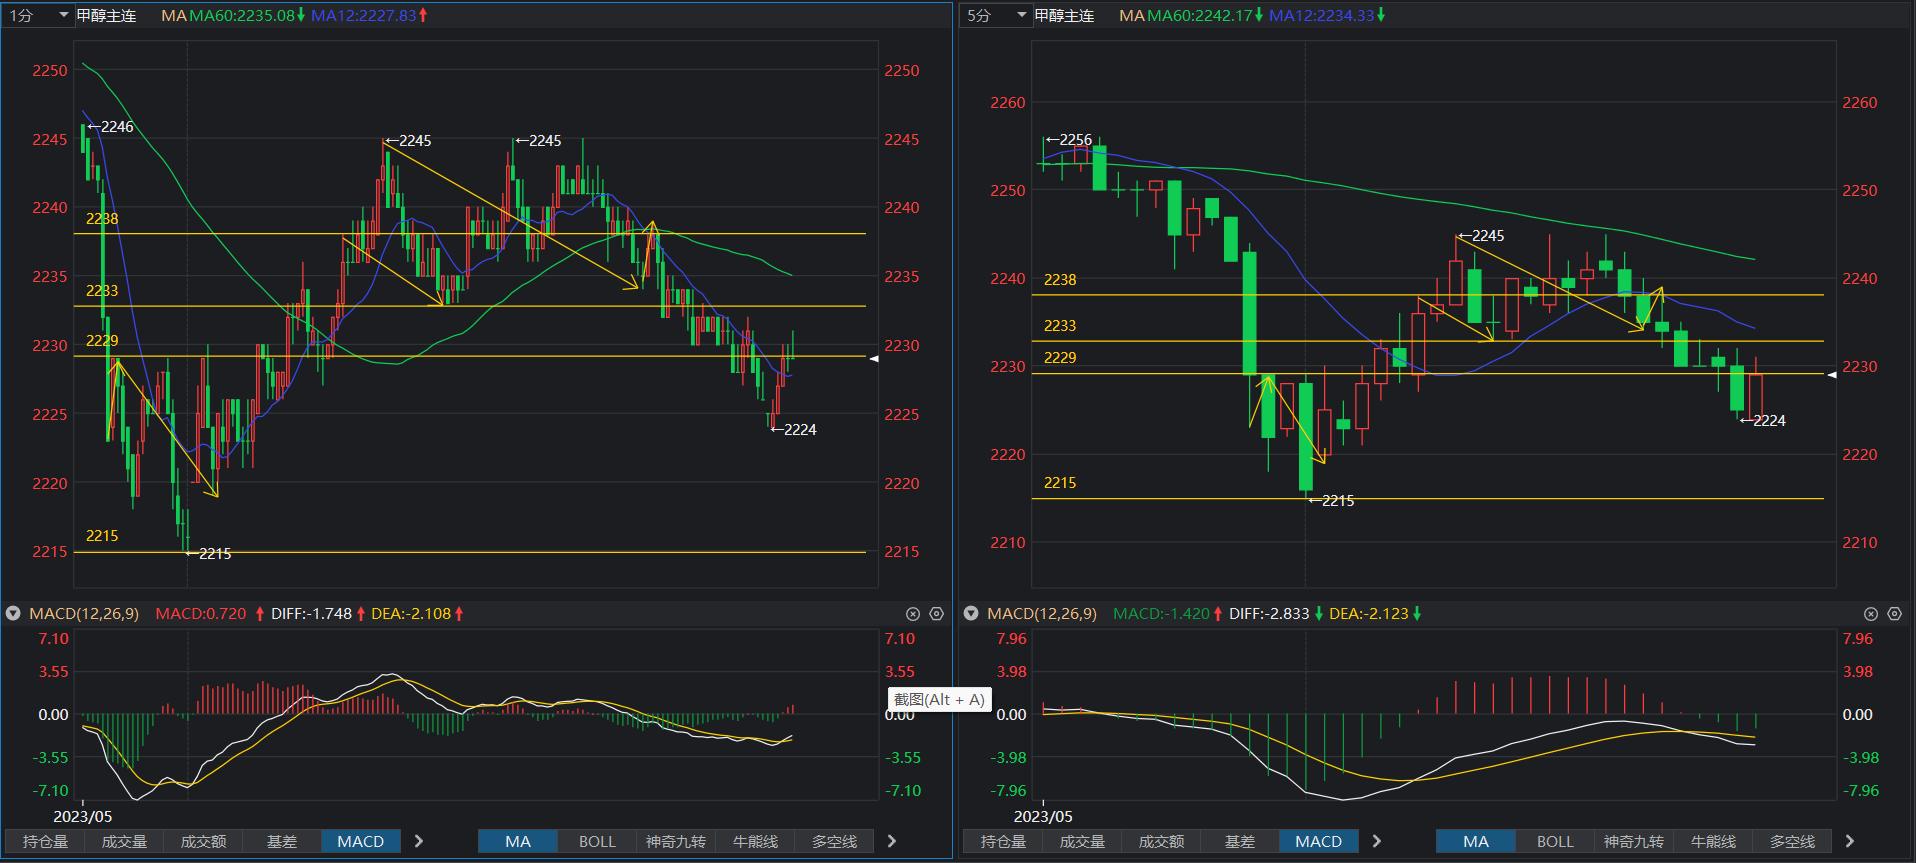Image resolution: width=1916 pixels, height=863 pixels.
Task: Toggle 神奇九转 overlay on the right chart
Action: [1634, 841]
